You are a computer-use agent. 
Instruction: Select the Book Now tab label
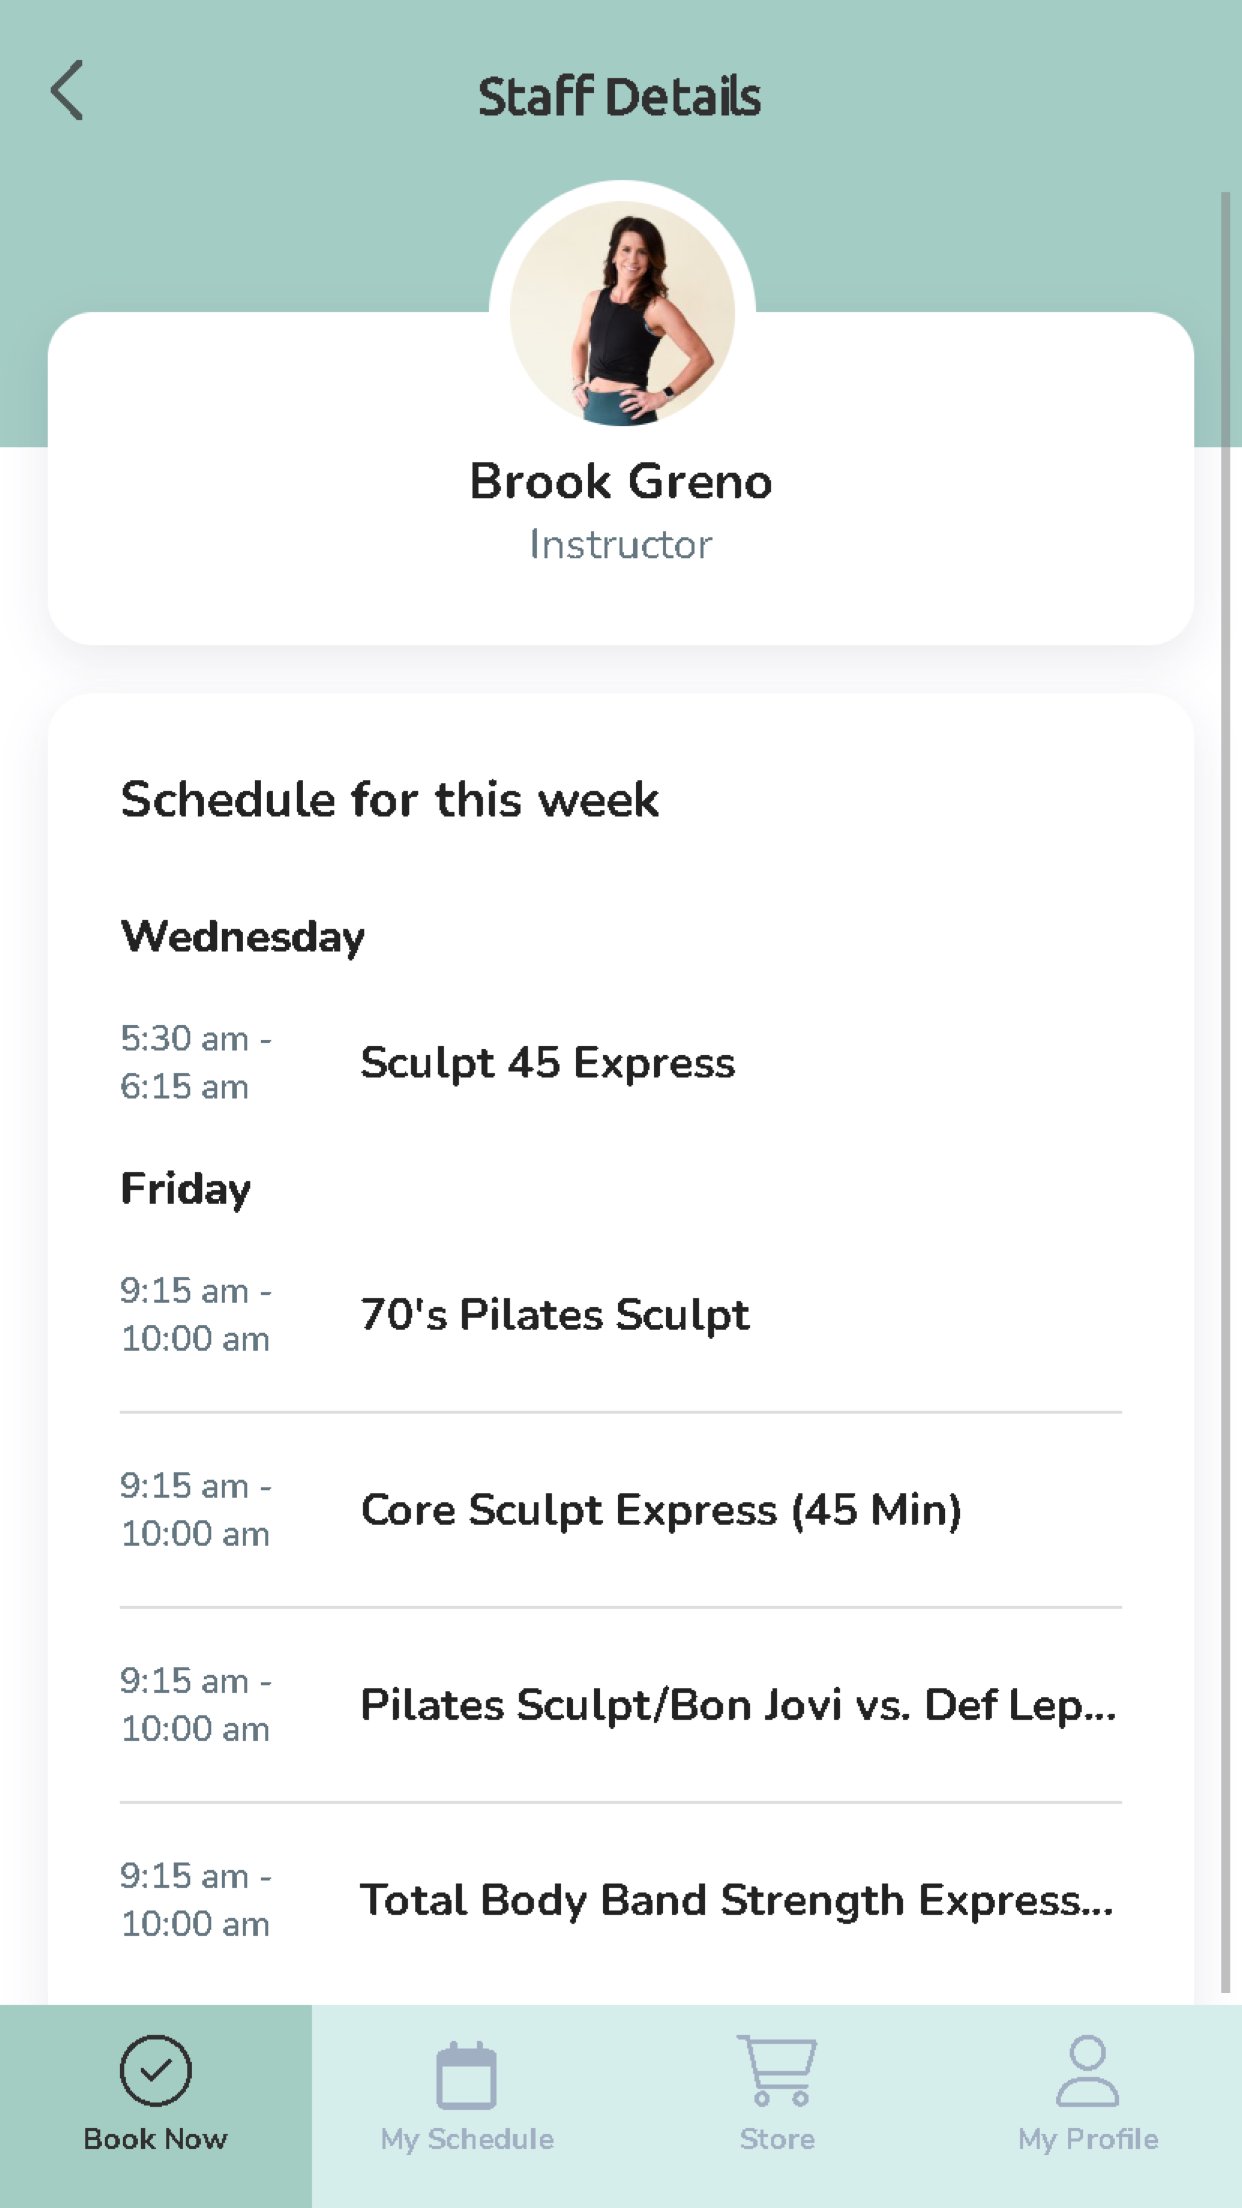click(x=155, y=2139)
